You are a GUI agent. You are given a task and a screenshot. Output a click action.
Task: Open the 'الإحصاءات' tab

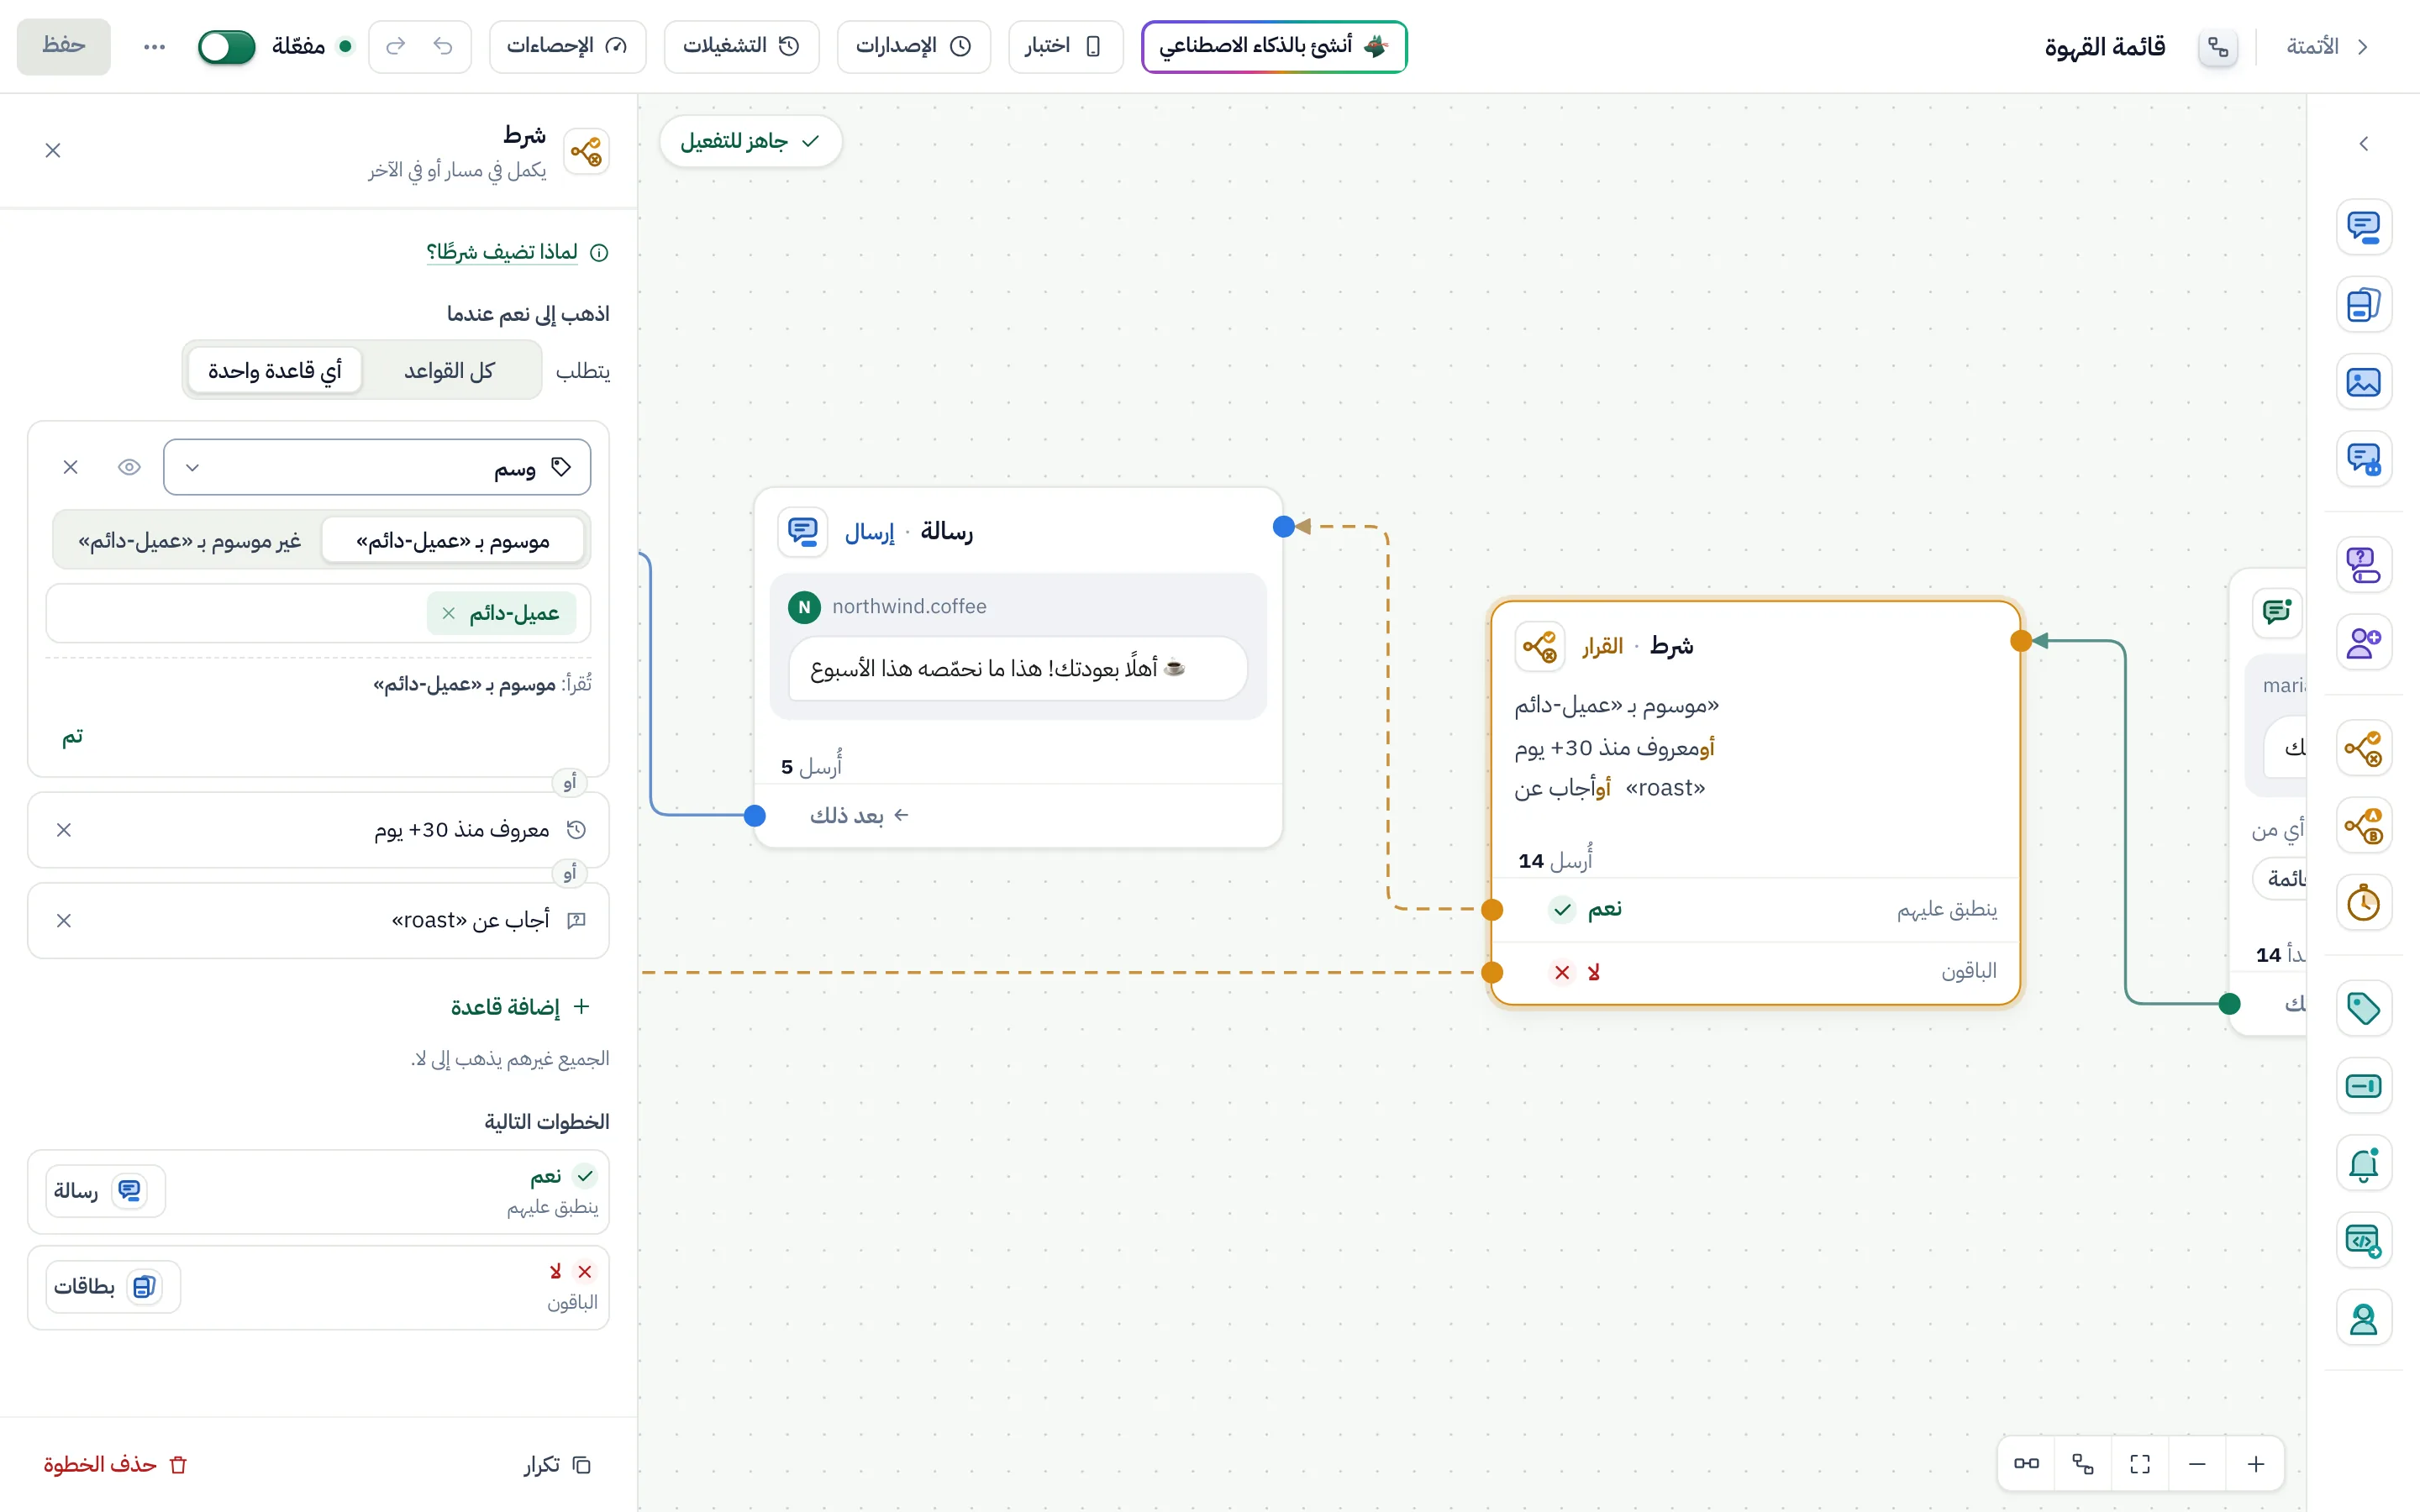click(x=567, y=46)
